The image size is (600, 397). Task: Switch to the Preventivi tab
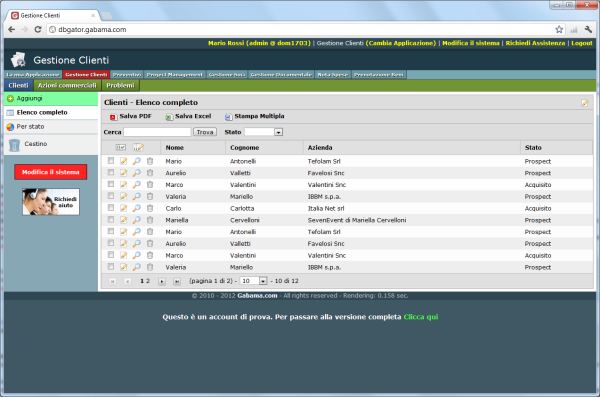(x=127, y=75)
